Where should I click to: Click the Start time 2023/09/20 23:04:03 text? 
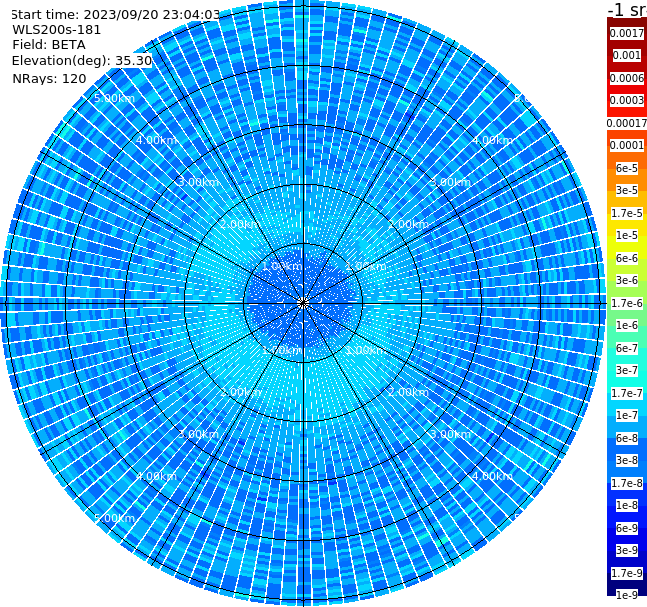click(x=115, y=15)
